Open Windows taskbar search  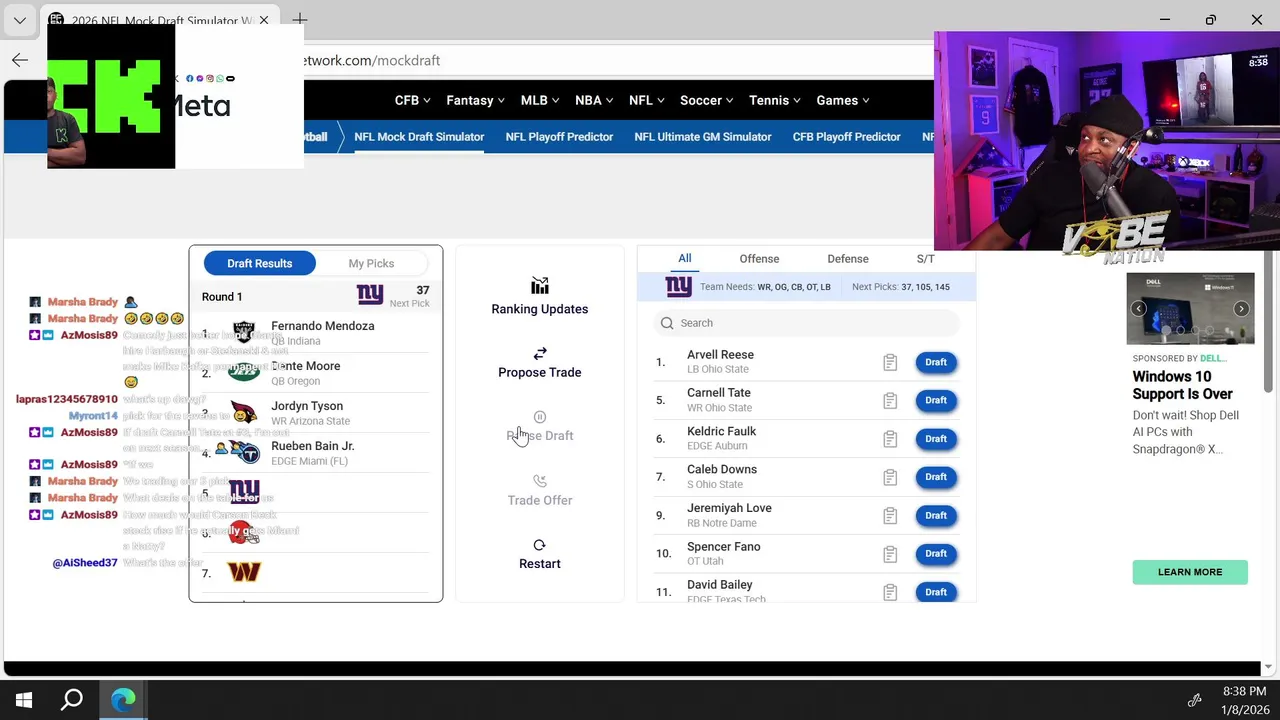click(72, 700)
